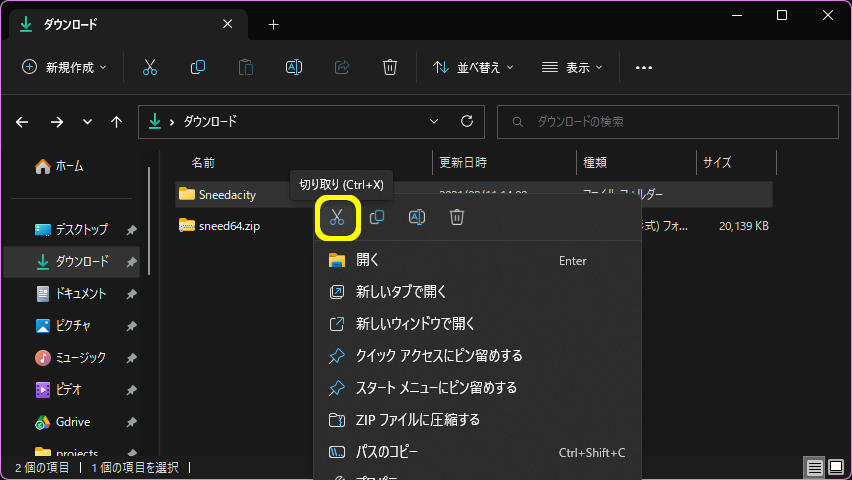Open ピクチャ in the sidebar
Image resolution: width=852 pixels, height=480 pixels.
pos(71,326)
